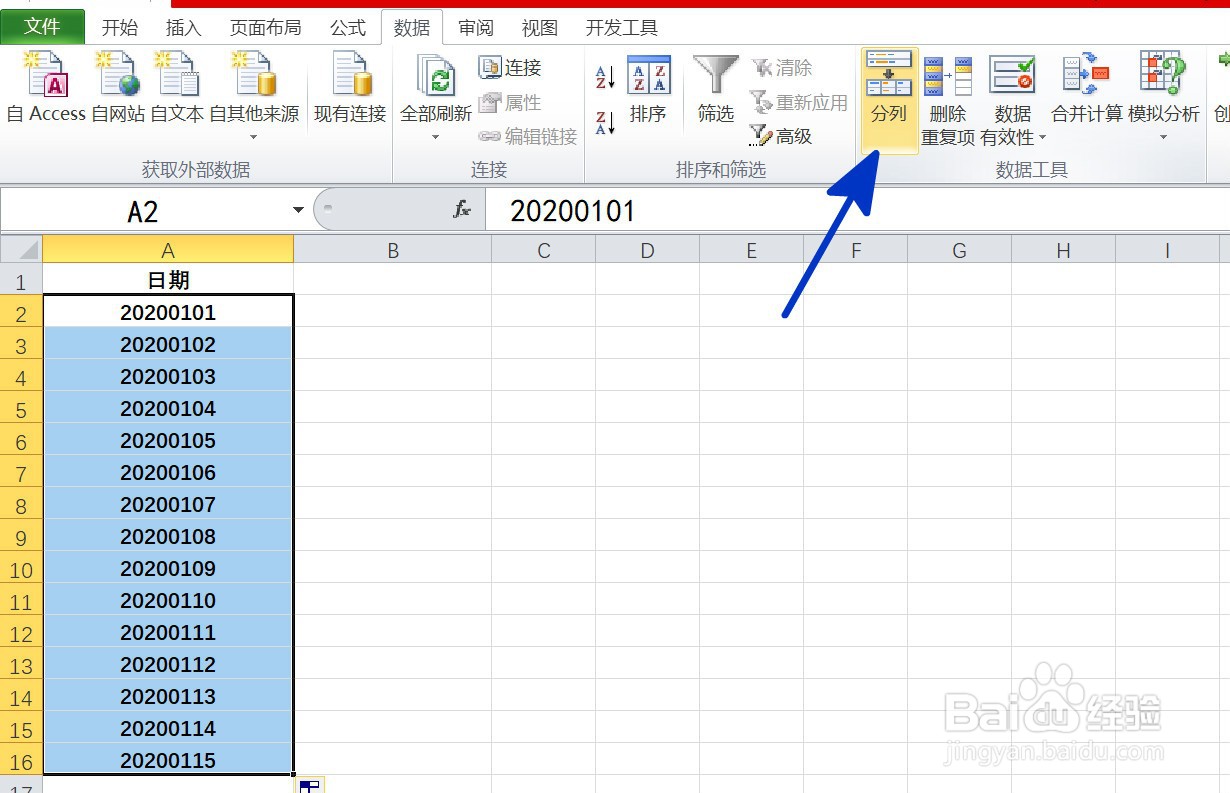The width and height of the screenshot is (1230, 793).
Task: Click the Name Box showing A2
Action: pos(143,211)
